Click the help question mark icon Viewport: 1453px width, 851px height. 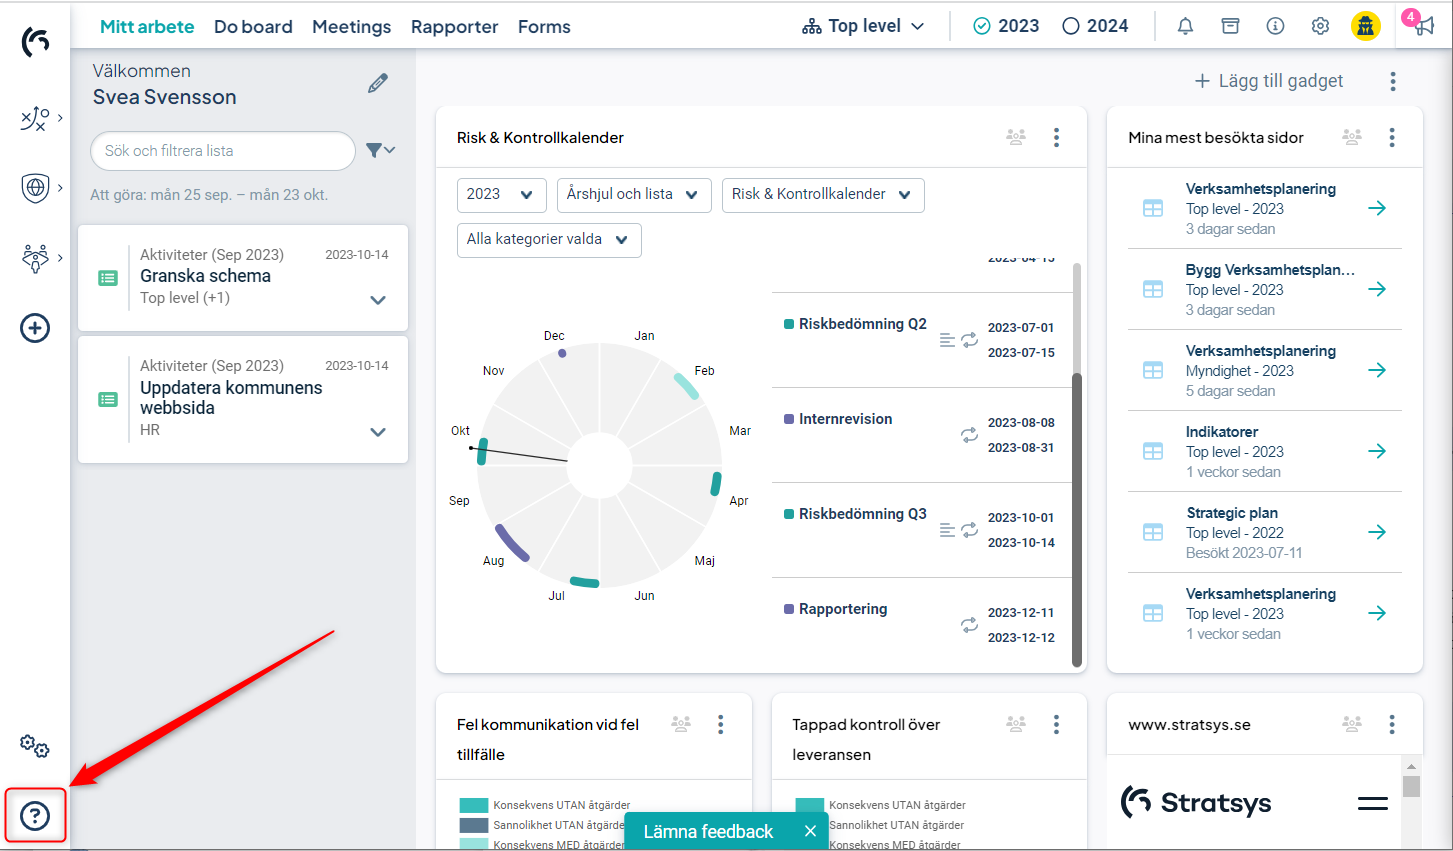[35, 816]
